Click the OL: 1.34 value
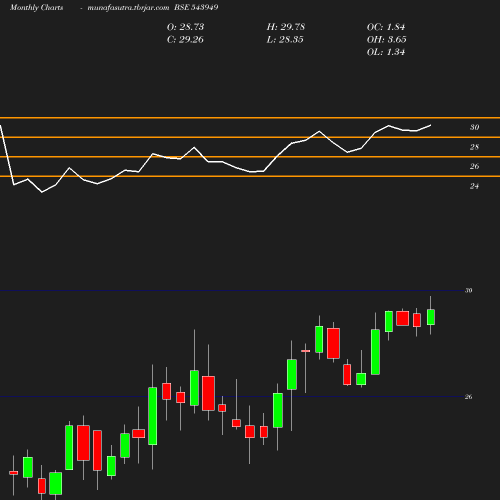The image size is (500, 500). pyautogui.click(x=386, y=52)
